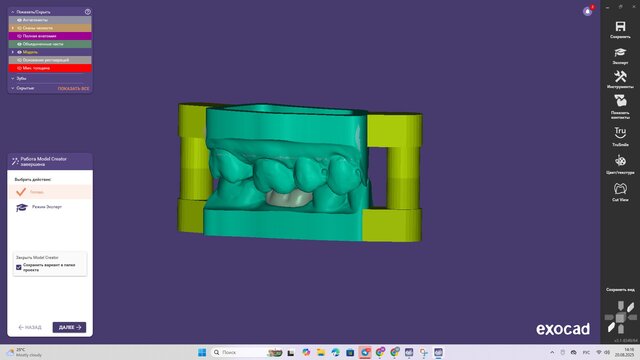This screenshot has width=640, height=360.
Task: Click the teal upper jaw model base
Action: pyautogui.click(x=286, y=127)
